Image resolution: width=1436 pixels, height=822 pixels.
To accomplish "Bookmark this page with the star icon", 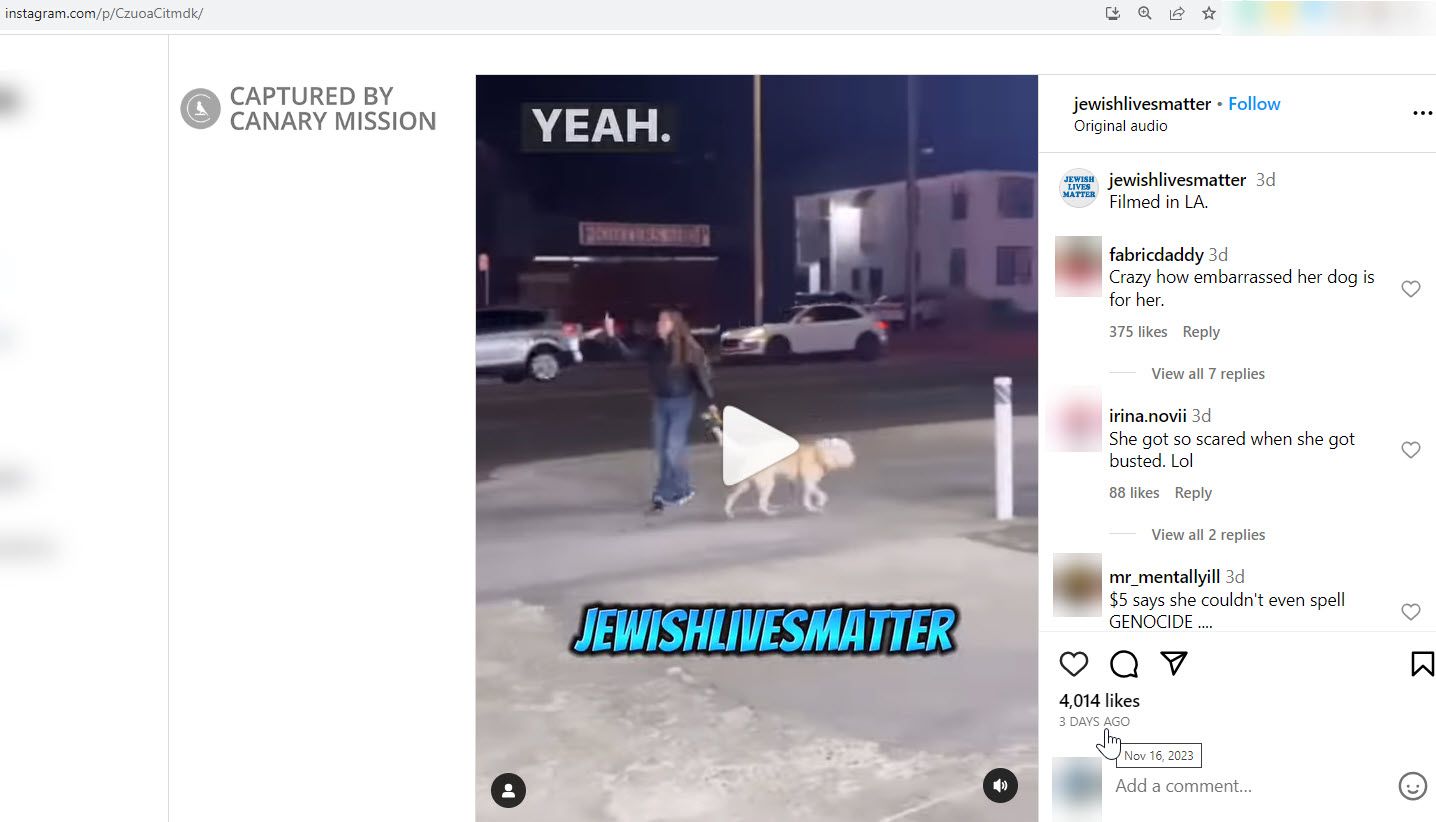I will (x=1208, y=13).
